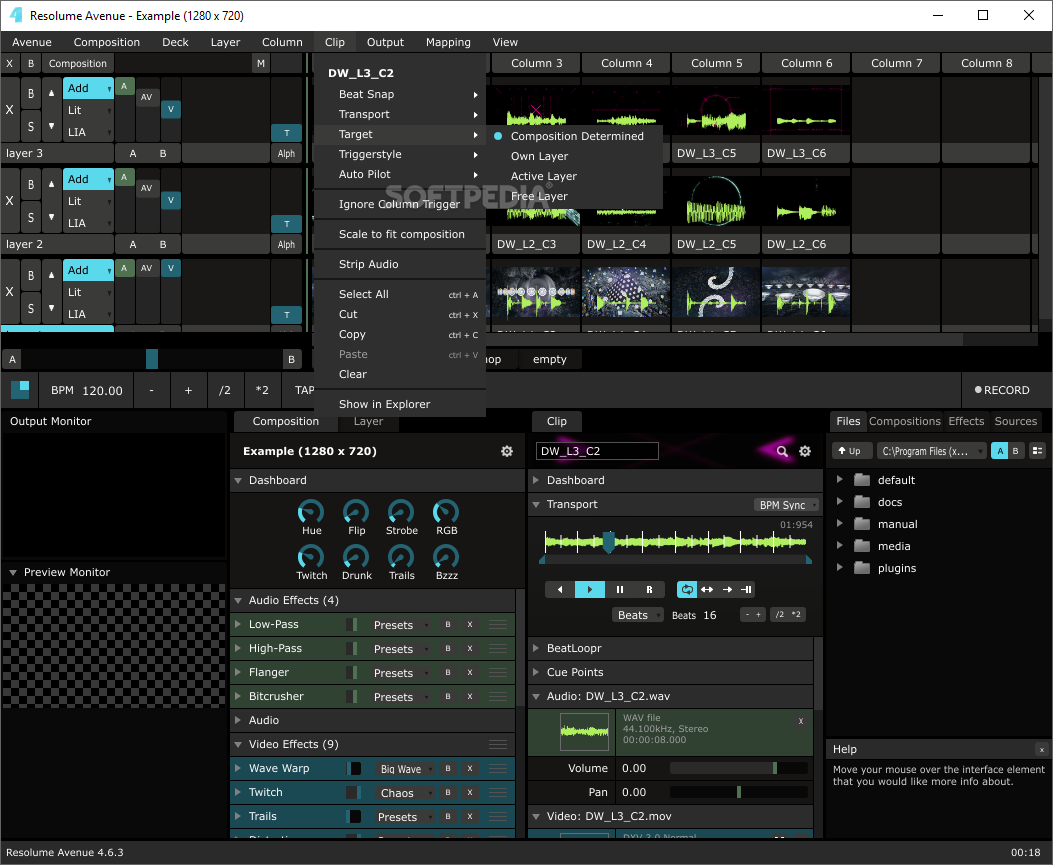The image size is (1053, 865).
Task: Click the Flip dashboard knob
Action: [356, 512]
